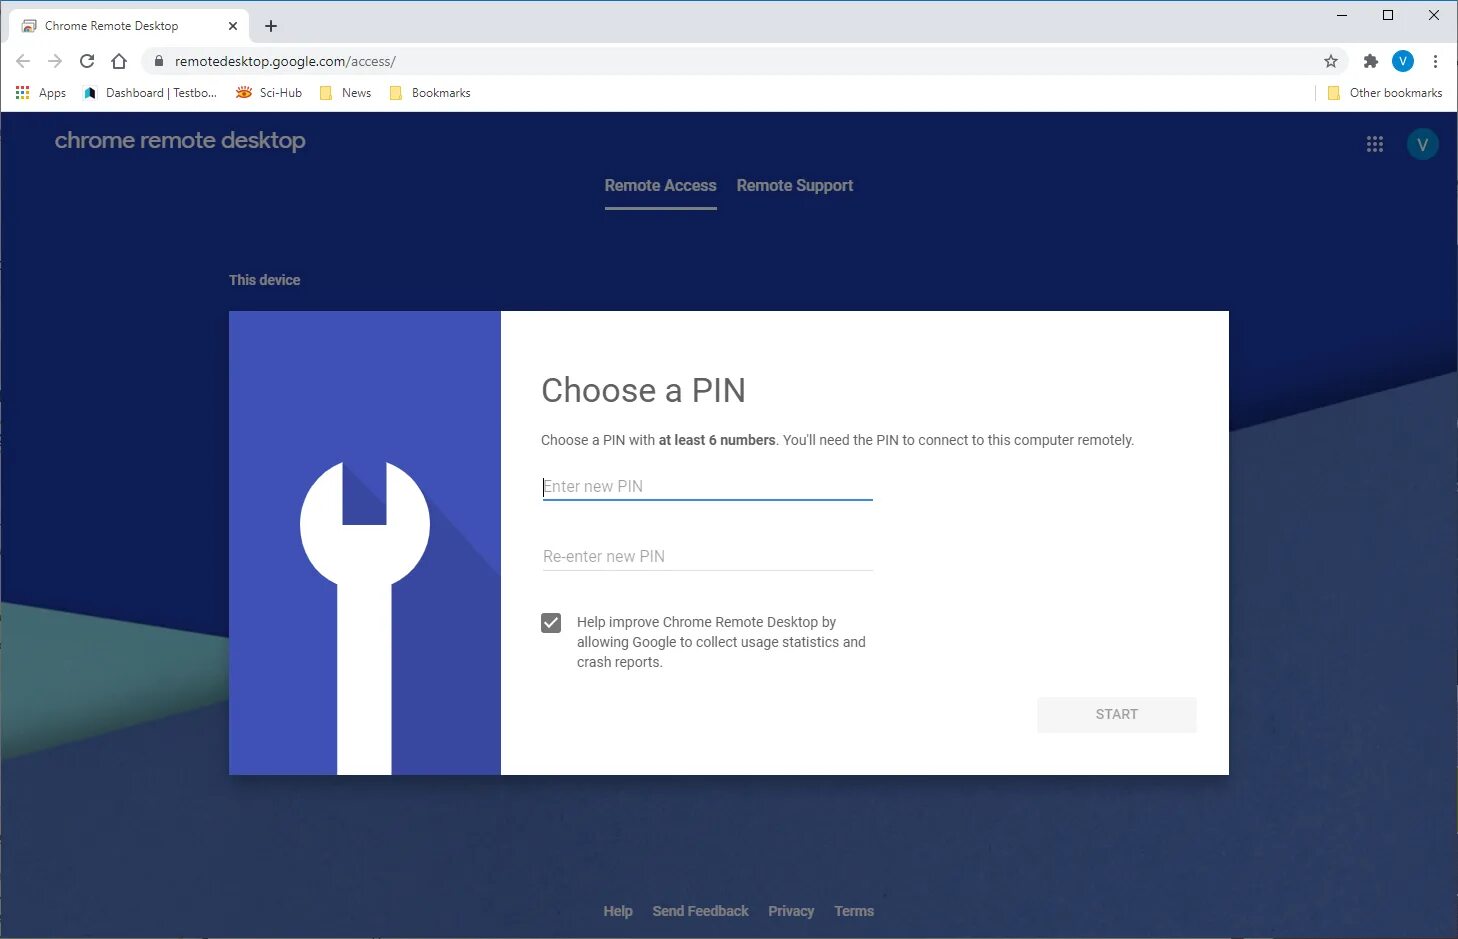Click the 'This device' label
1458x939 pixels.
264,280
